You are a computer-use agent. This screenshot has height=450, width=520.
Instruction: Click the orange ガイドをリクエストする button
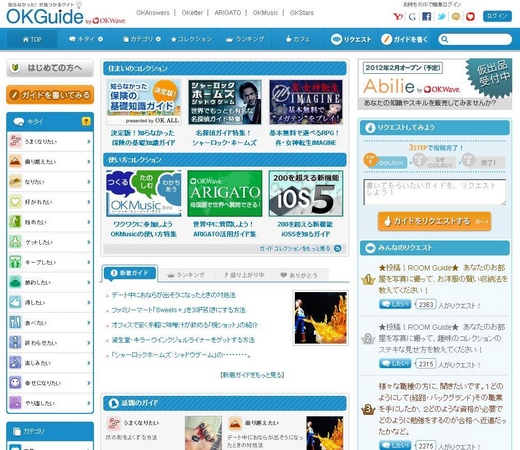tap(435, 221)
